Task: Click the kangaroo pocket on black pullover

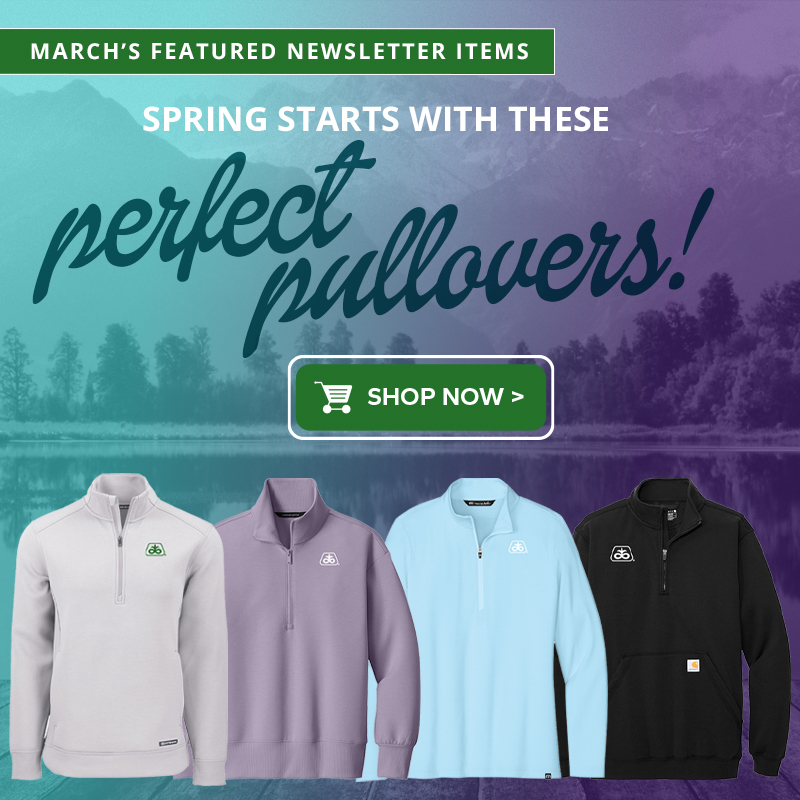Action: 674,700
